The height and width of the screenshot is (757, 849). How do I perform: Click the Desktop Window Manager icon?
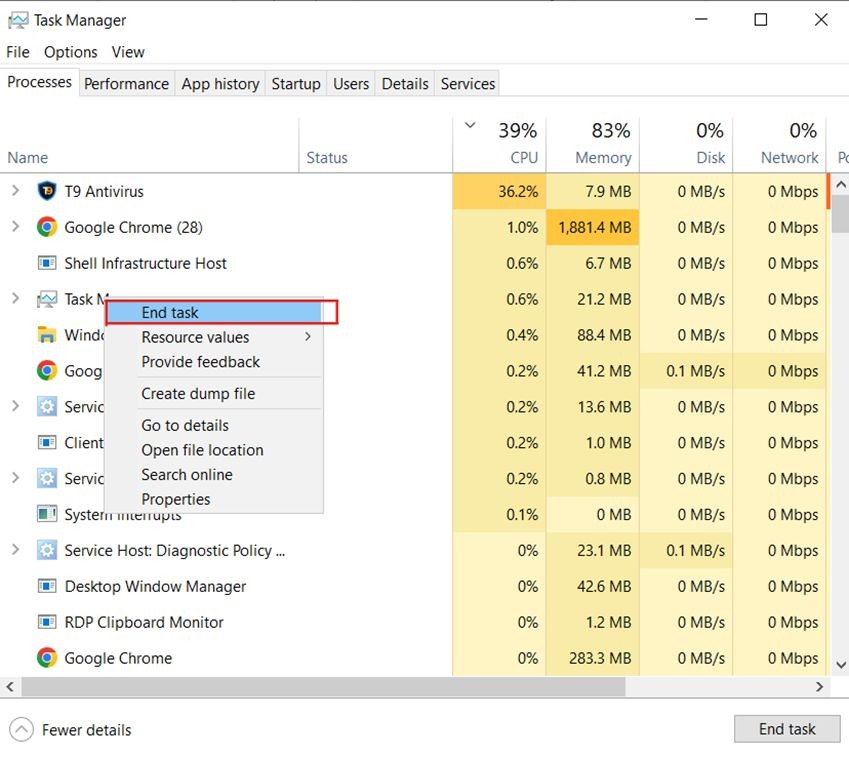tap(46, 586)
